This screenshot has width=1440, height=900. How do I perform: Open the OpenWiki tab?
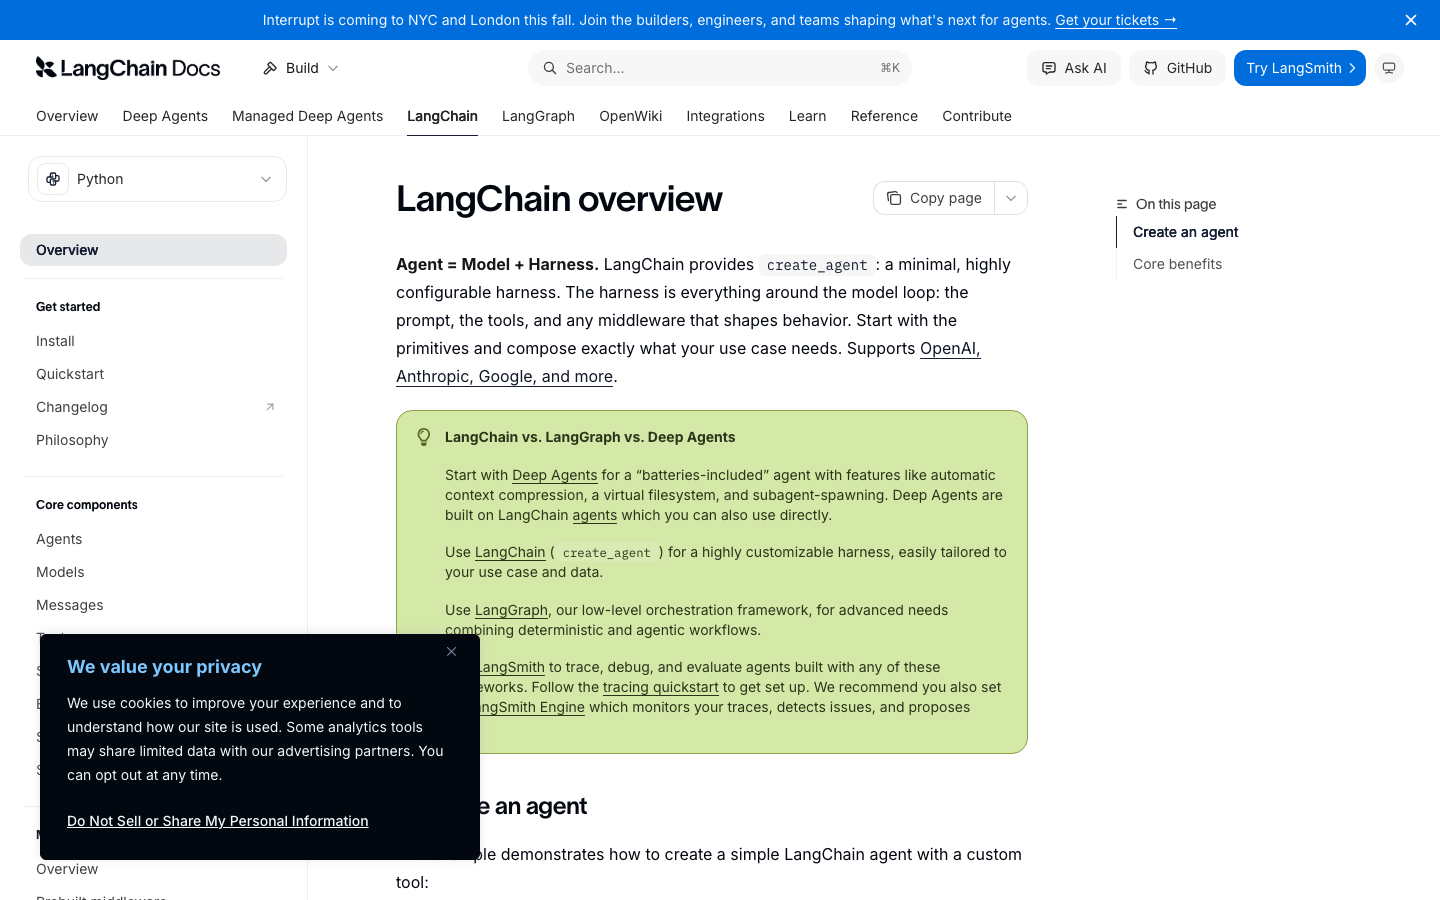630,116
